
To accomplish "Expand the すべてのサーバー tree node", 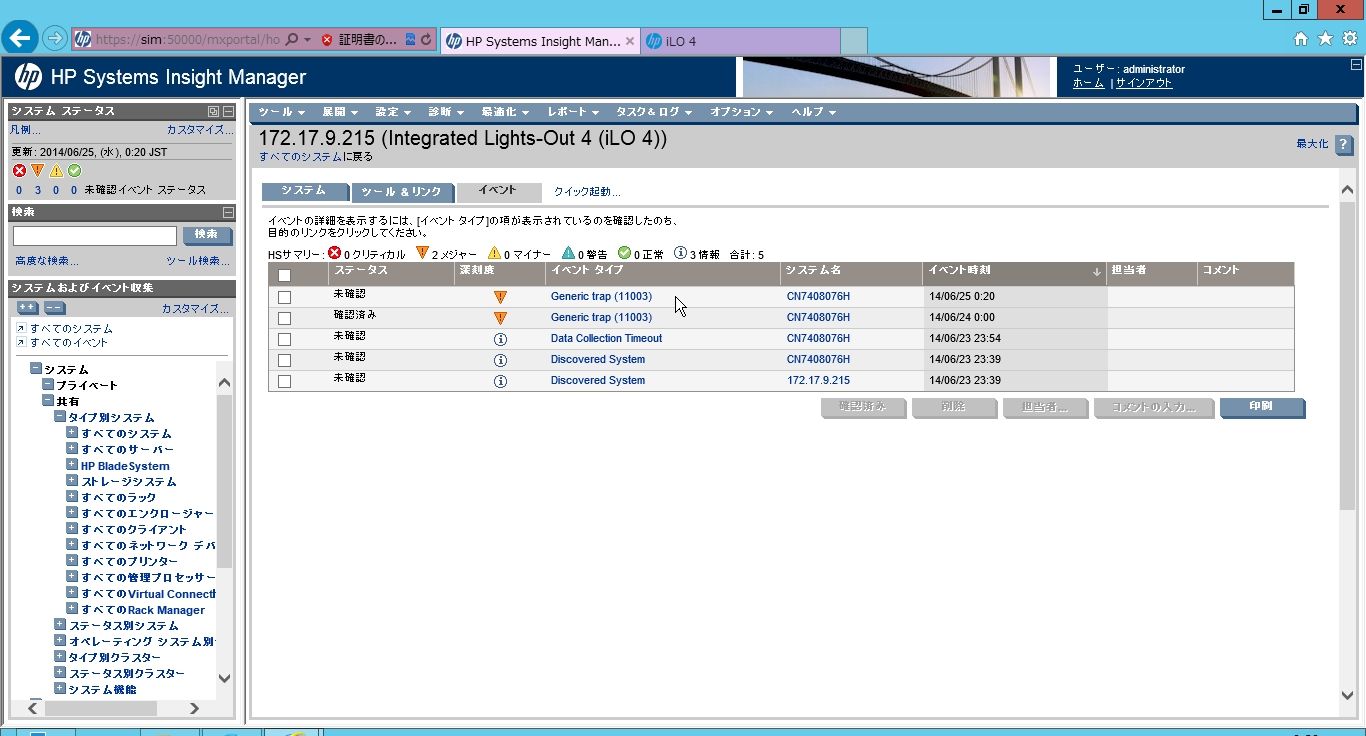I will pos(72,449).
